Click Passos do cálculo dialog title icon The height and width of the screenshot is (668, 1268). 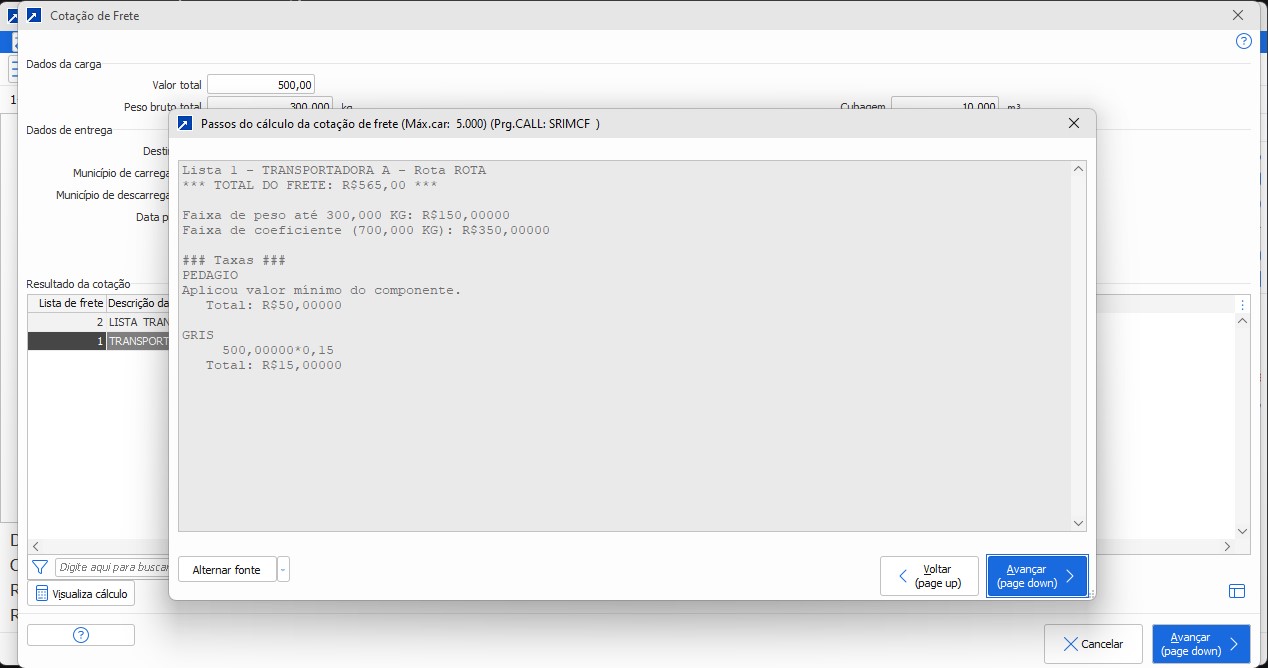[x=184, y=123]
